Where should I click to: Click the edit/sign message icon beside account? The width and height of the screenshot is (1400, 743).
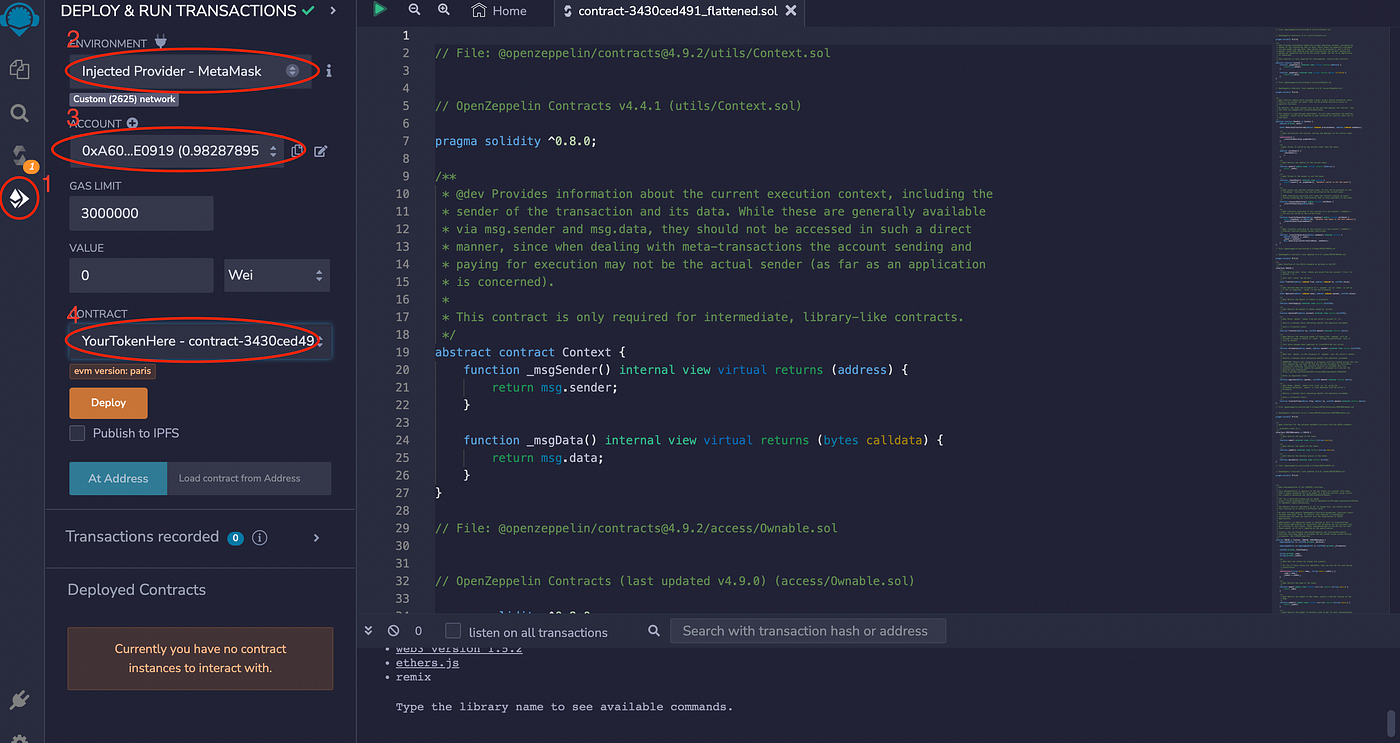(321, 151)
